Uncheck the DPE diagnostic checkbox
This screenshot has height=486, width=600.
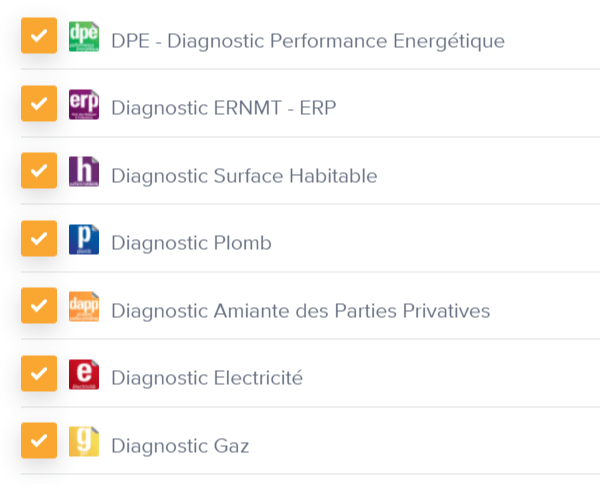click(x=39, y=36)
